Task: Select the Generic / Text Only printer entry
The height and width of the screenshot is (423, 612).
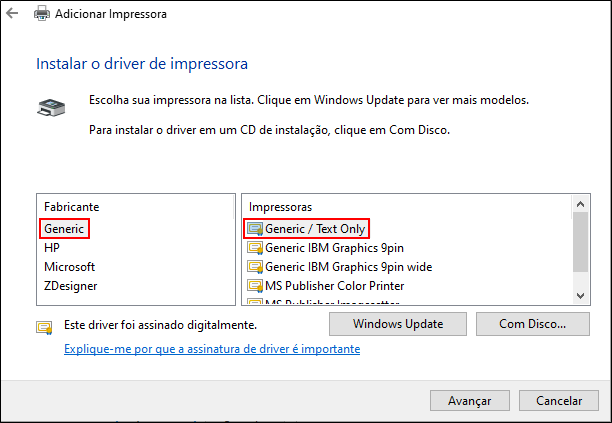Action: pyautogui.click(x=315, y=229)
